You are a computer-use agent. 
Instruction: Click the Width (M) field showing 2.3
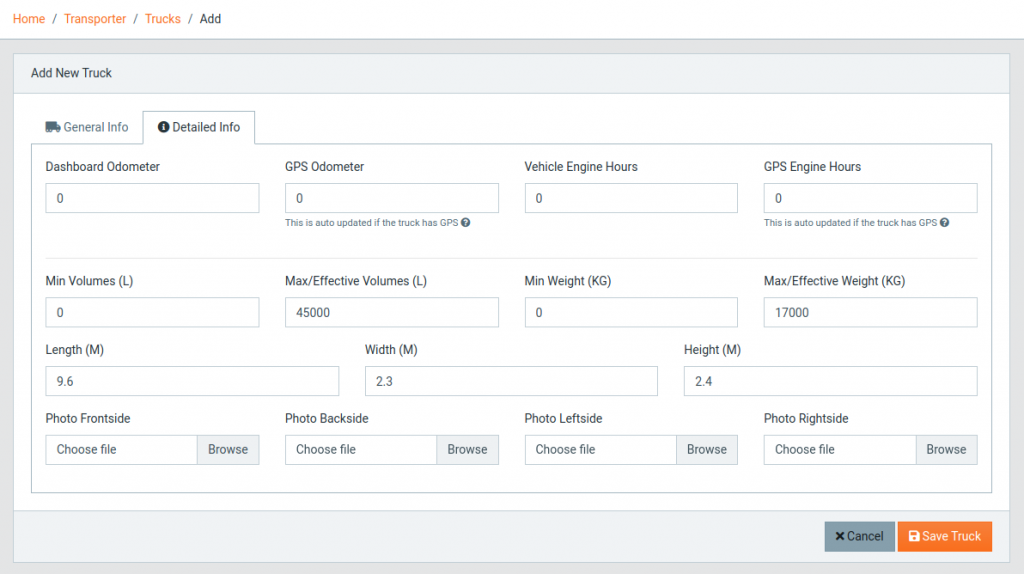tap(511, 381)
